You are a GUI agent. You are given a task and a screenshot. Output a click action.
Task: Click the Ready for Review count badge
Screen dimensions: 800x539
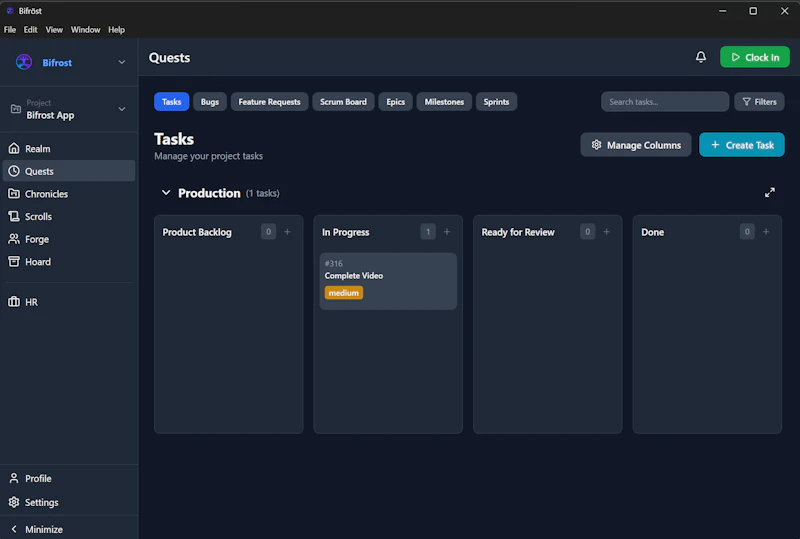click(x=587, y=232)
